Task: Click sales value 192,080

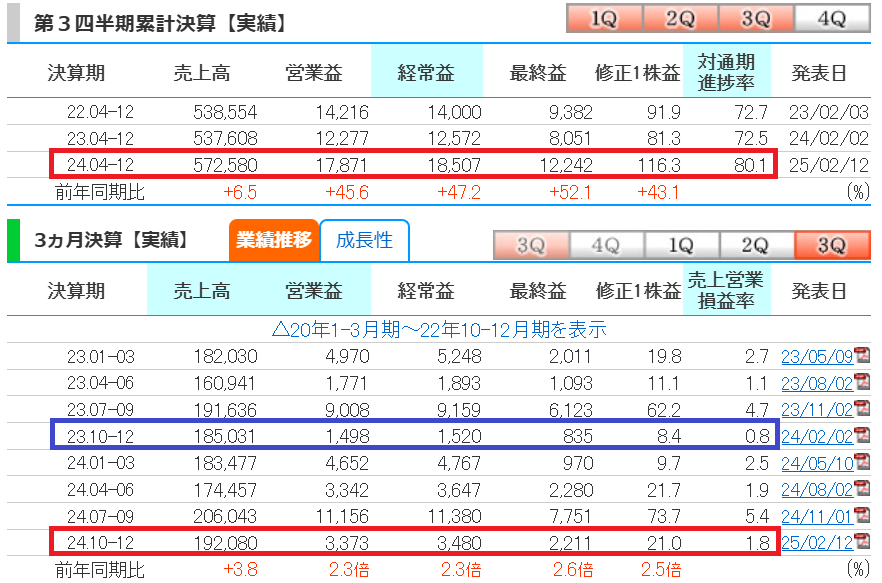Action: pos(225,542)
